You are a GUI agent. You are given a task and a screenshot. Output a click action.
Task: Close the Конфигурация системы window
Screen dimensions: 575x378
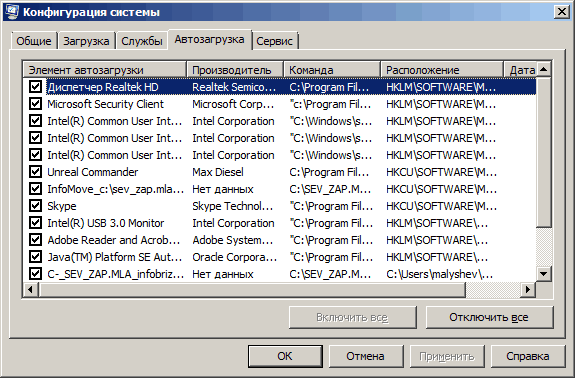[562, 12]
